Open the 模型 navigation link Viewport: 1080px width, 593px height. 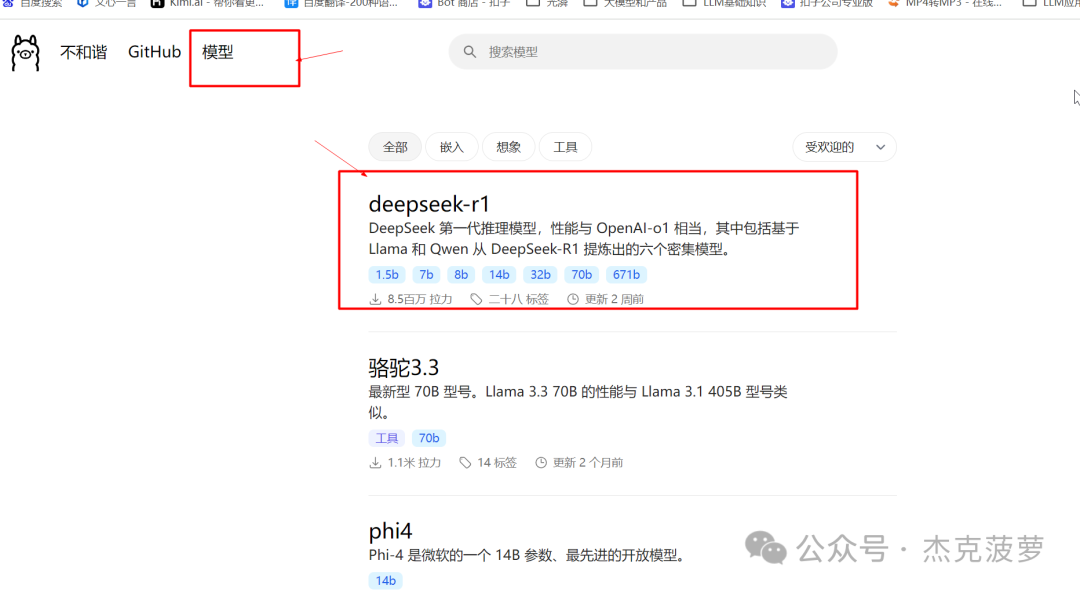point(218,52)
